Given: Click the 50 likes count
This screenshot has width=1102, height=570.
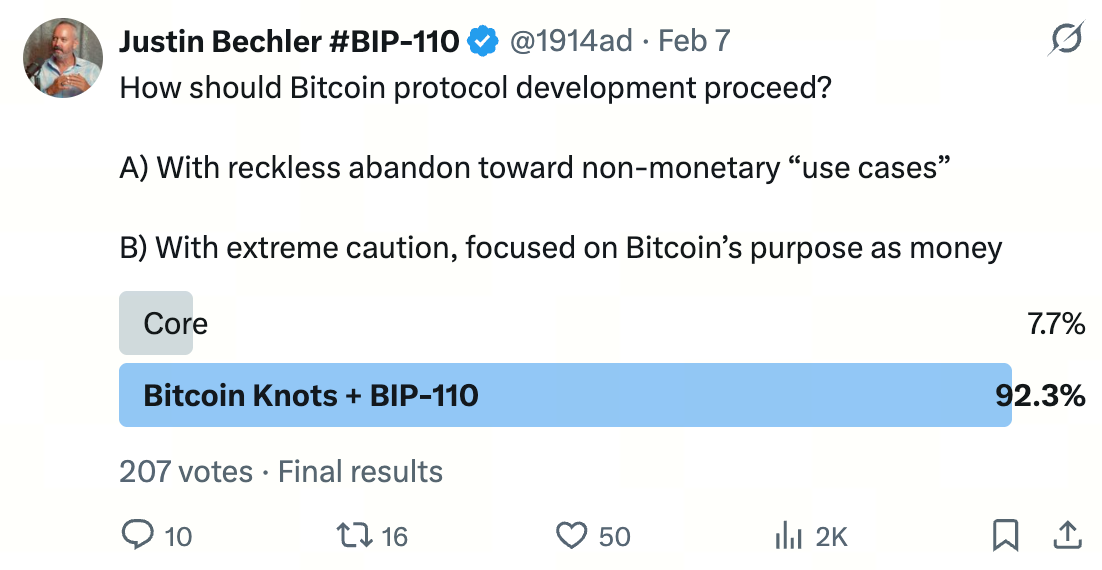Looking at the screenshot, I should tap(614, 537).
